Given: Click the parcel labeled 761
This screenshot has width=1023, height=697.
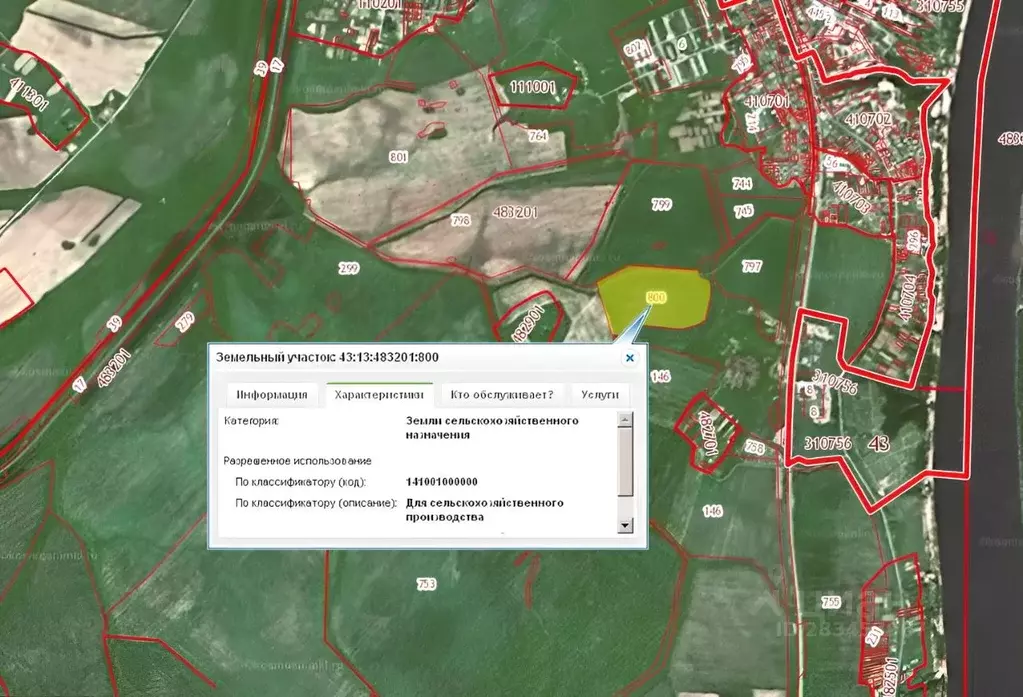Looking at the screenshot, I should 538,135.
